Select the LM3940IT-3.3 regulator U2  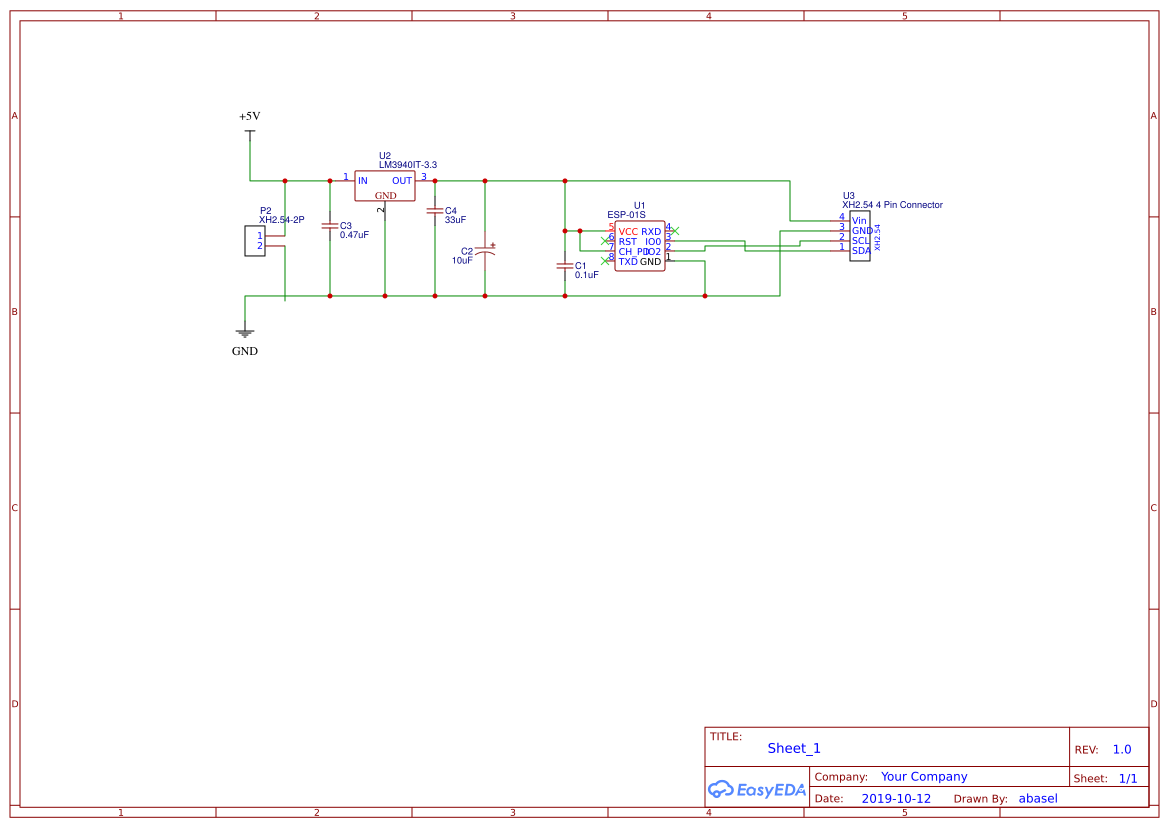(385, 185)
